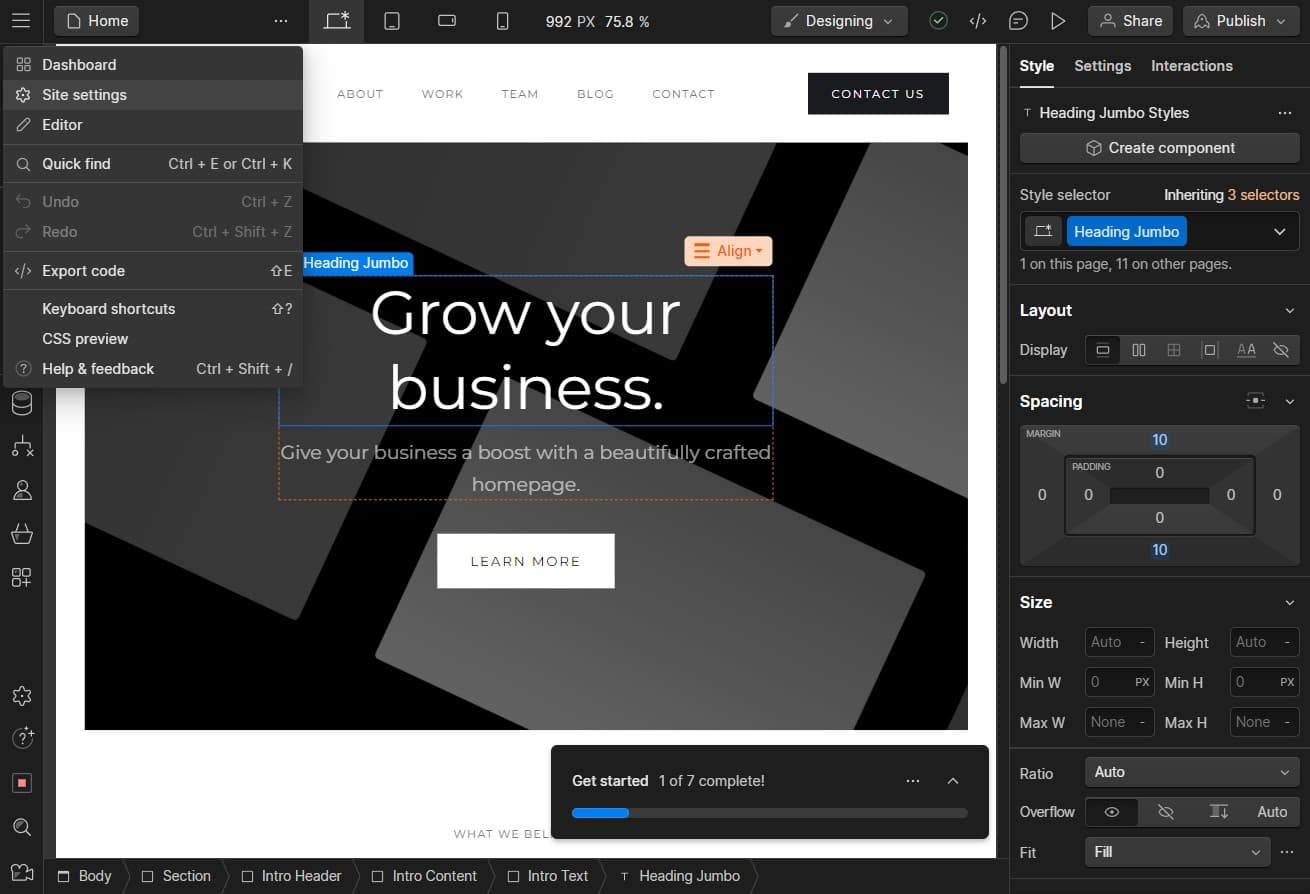Click the Preview play icon
1310x894 pixels.
1058,21
